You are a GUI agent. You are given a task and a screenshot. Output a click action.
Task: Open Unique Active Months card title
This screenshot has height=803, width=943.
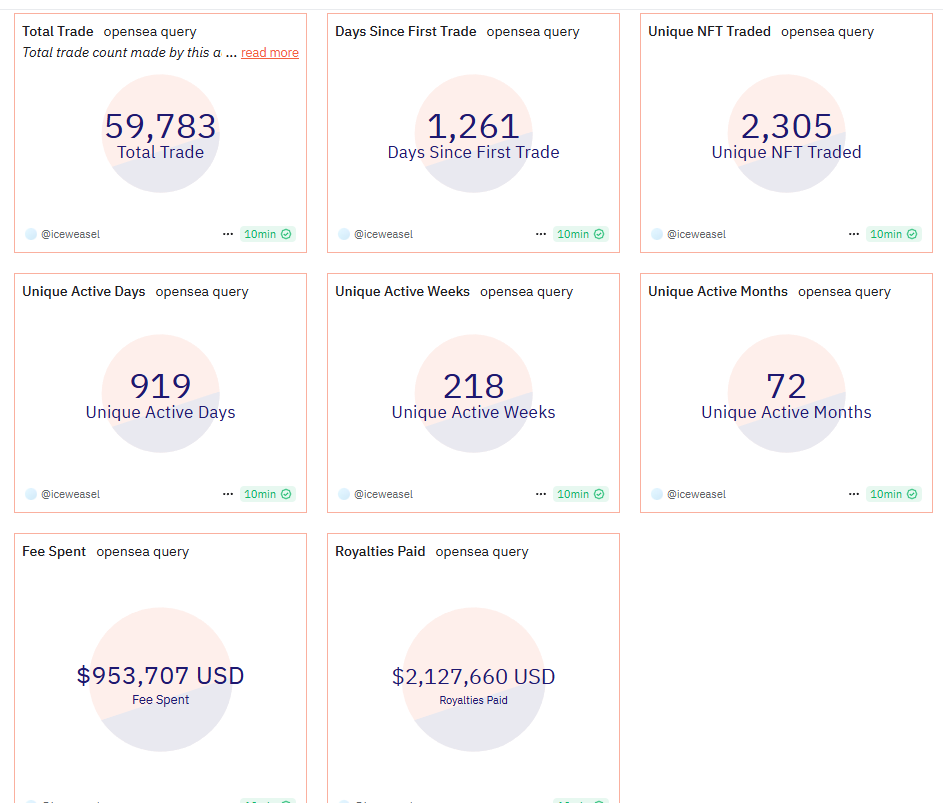(718, 292)
